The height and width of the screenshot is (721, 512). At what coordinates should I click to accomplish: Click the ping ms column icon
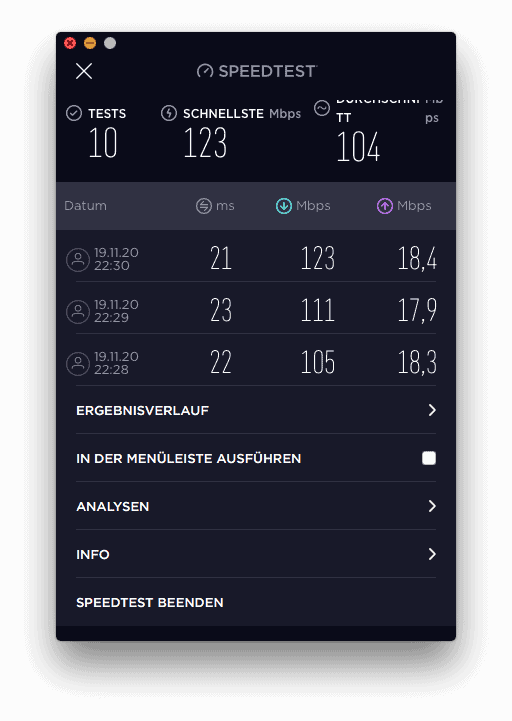(204, 206)
